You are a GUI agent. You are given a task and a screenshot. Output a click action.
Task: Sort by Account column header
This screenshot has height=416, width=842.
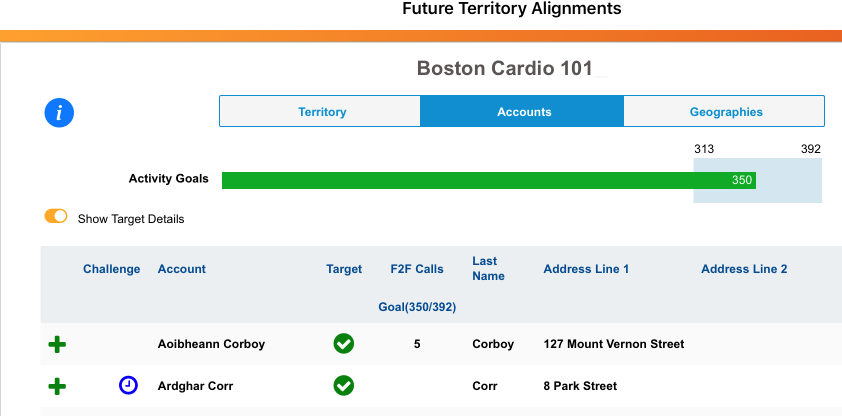182,269
